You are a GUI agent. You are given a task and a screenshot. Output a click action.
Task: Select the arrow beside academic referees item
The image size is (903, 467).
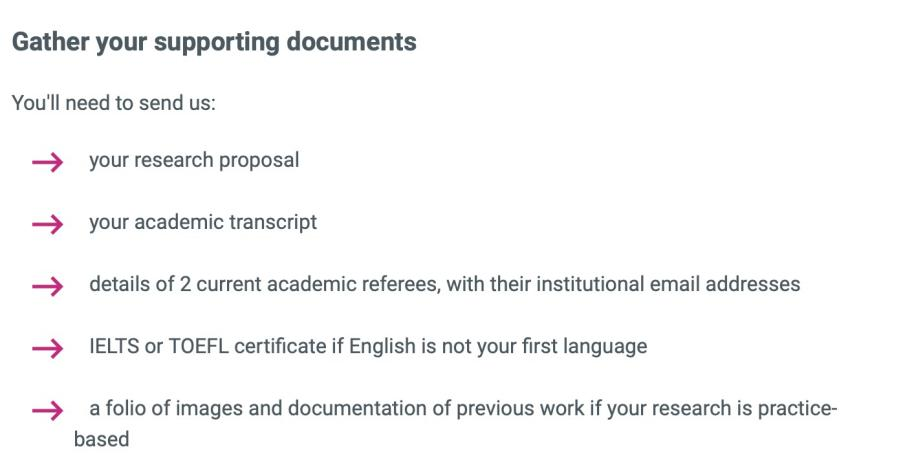coord(47,286)
